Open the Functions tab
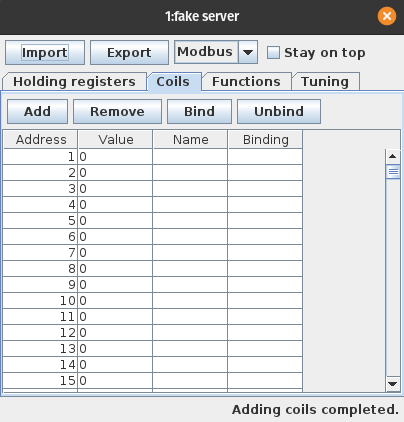This screenshot has width=404, height=422. pos(246,82)
